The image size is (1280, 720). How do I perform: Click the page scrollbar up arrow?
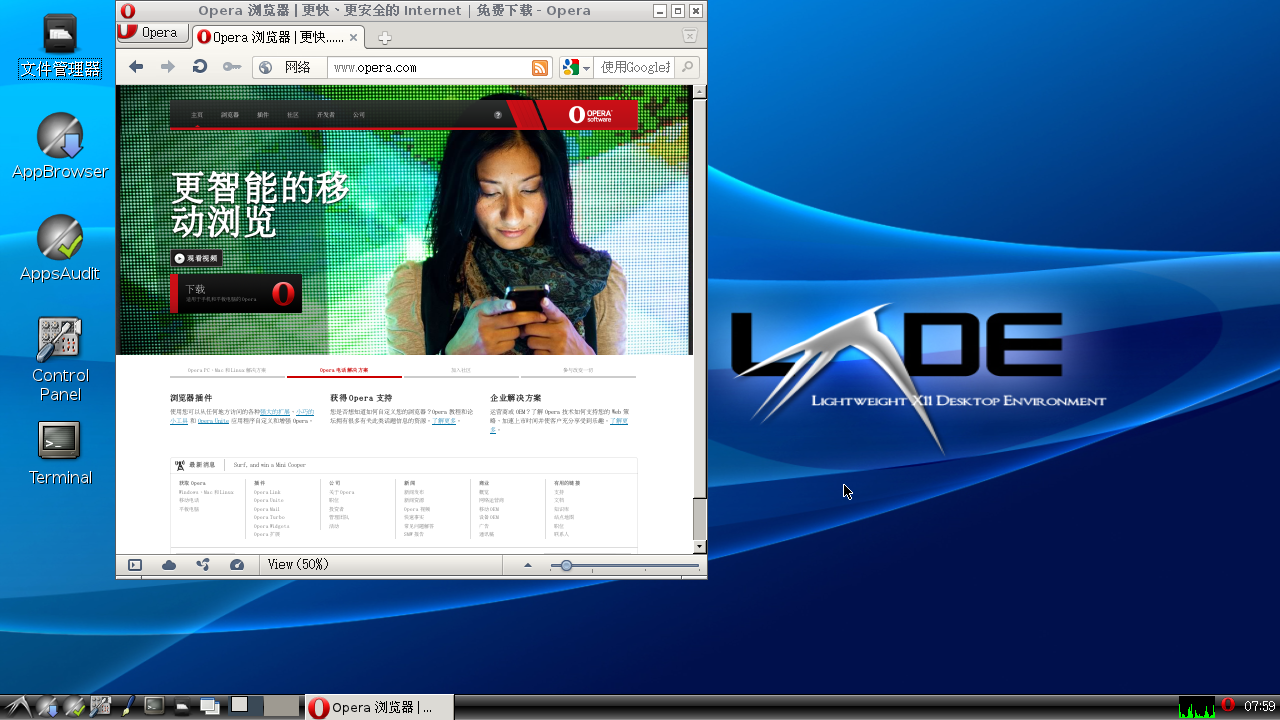700,91
